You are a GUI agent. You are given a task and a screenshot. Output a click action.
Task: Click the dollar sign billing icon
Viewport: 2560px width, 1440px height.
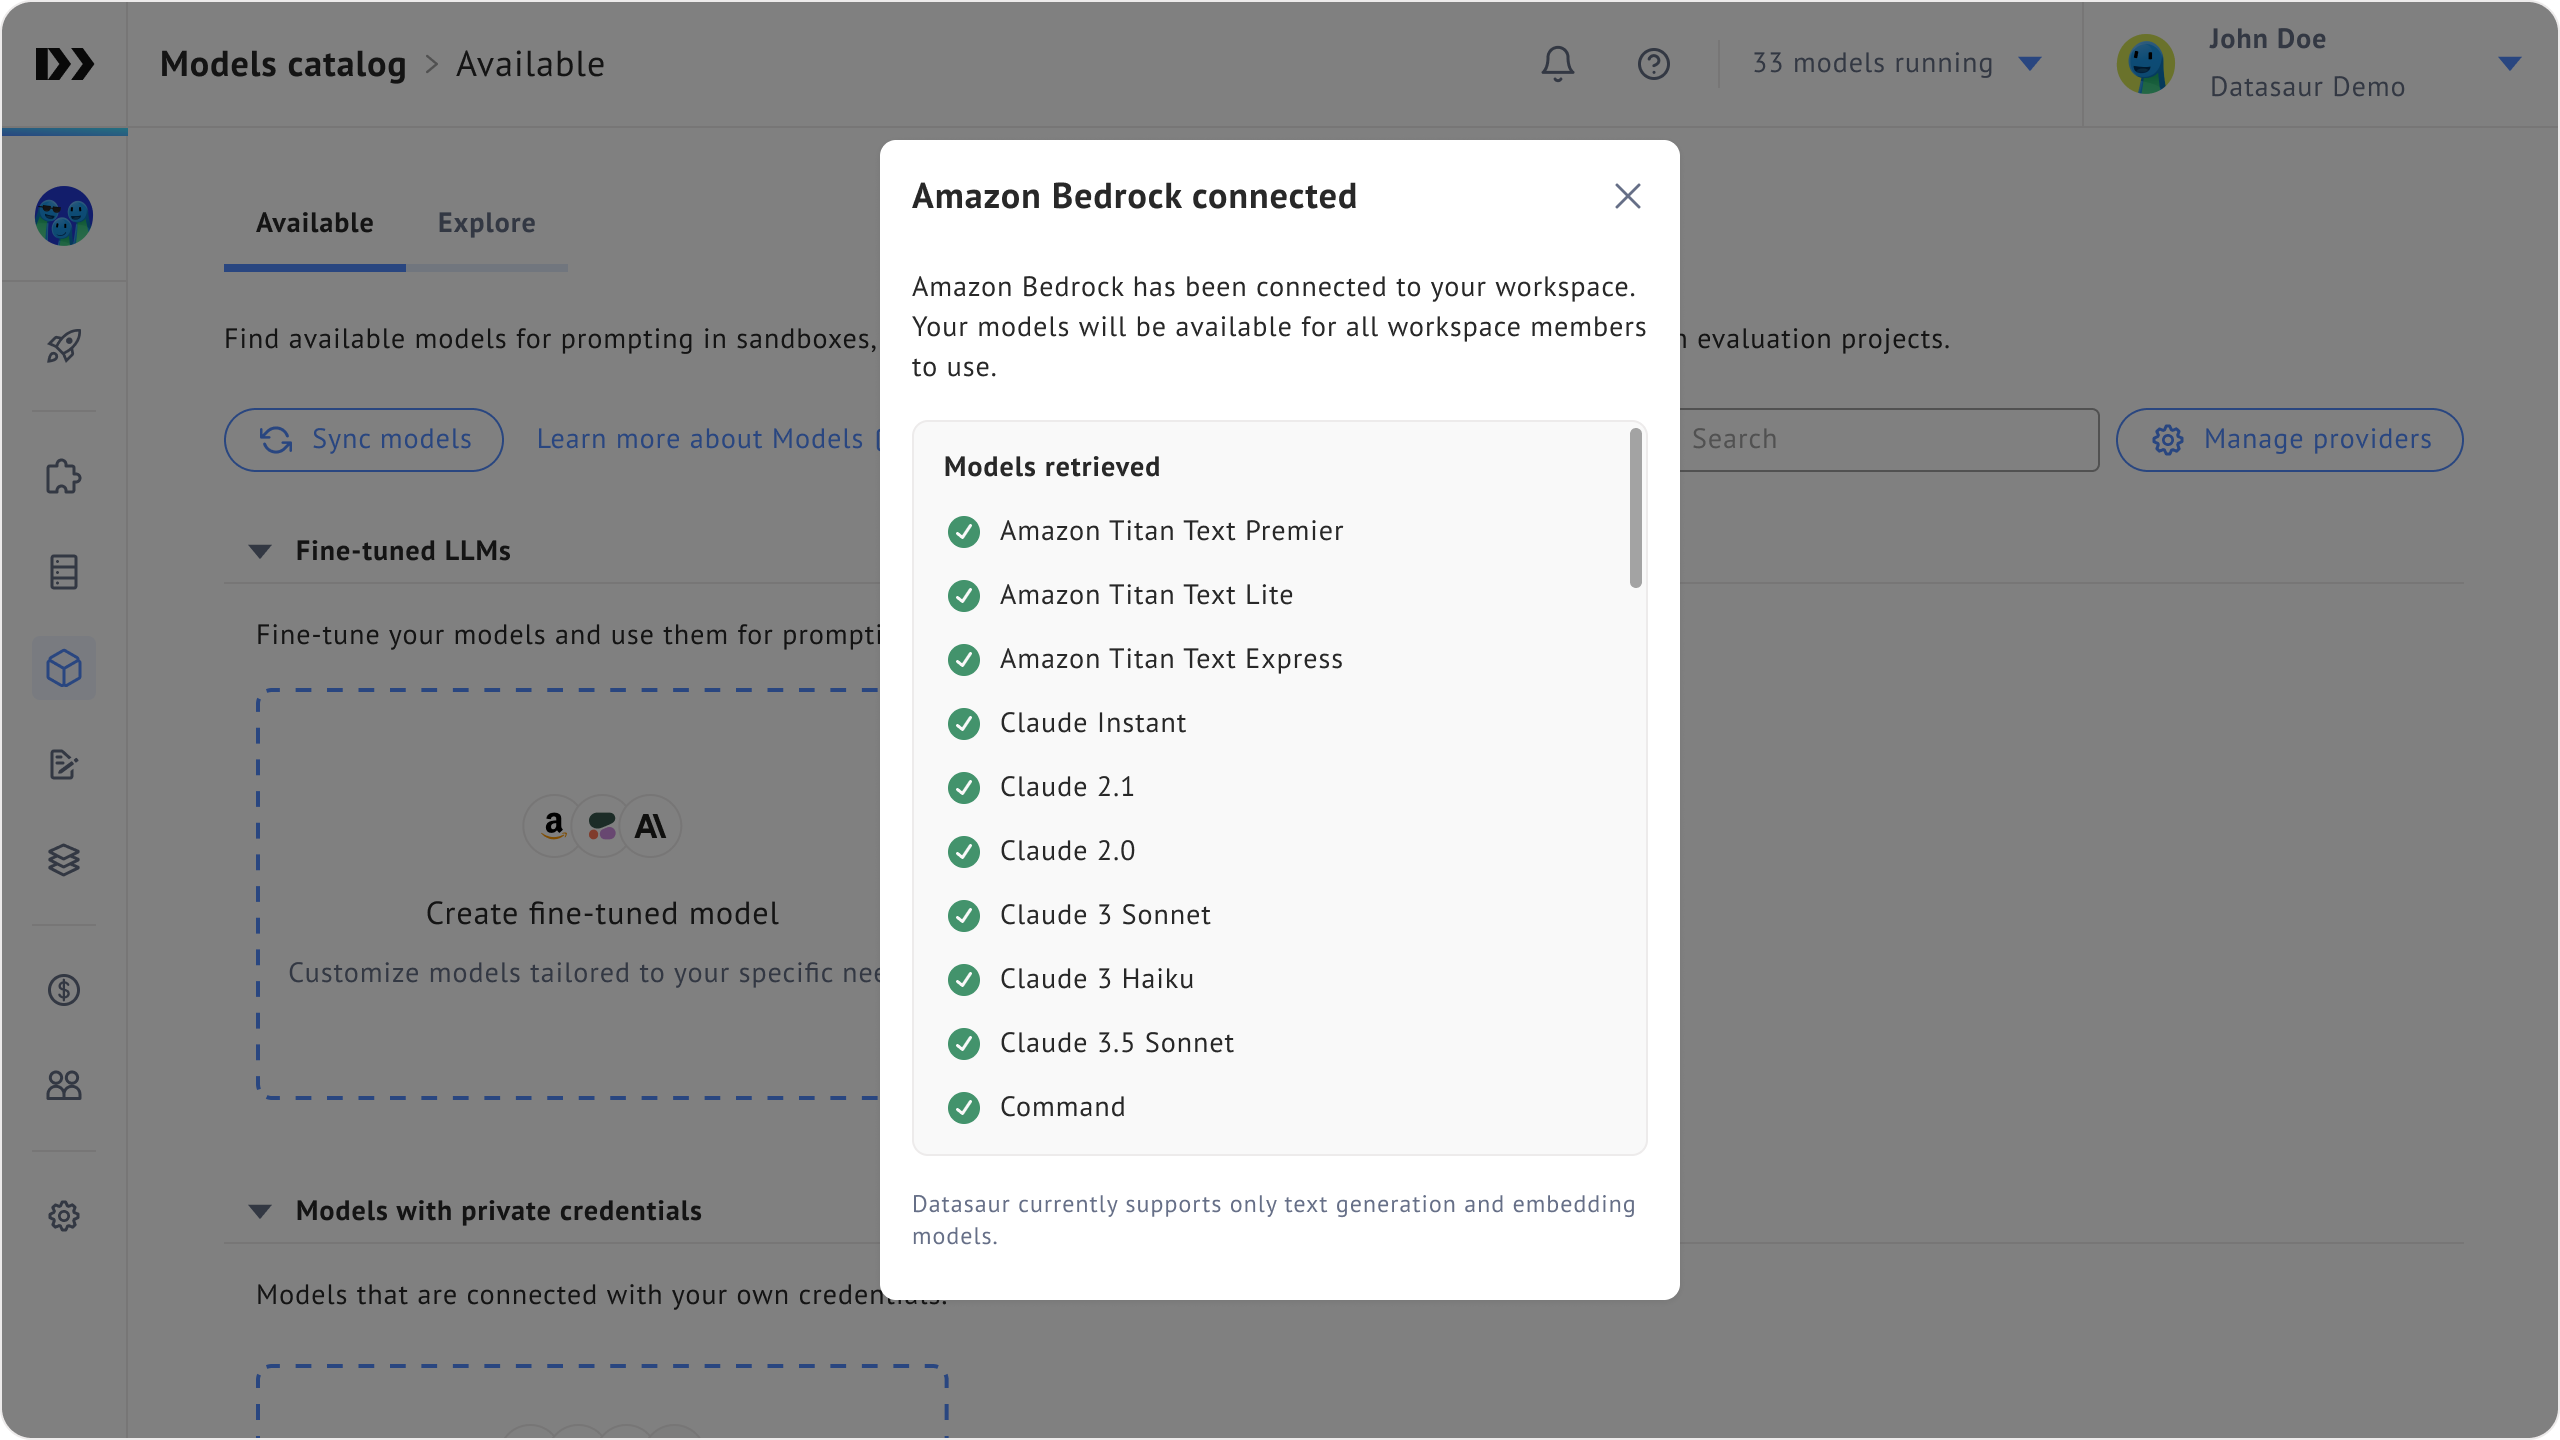[64, 990]
